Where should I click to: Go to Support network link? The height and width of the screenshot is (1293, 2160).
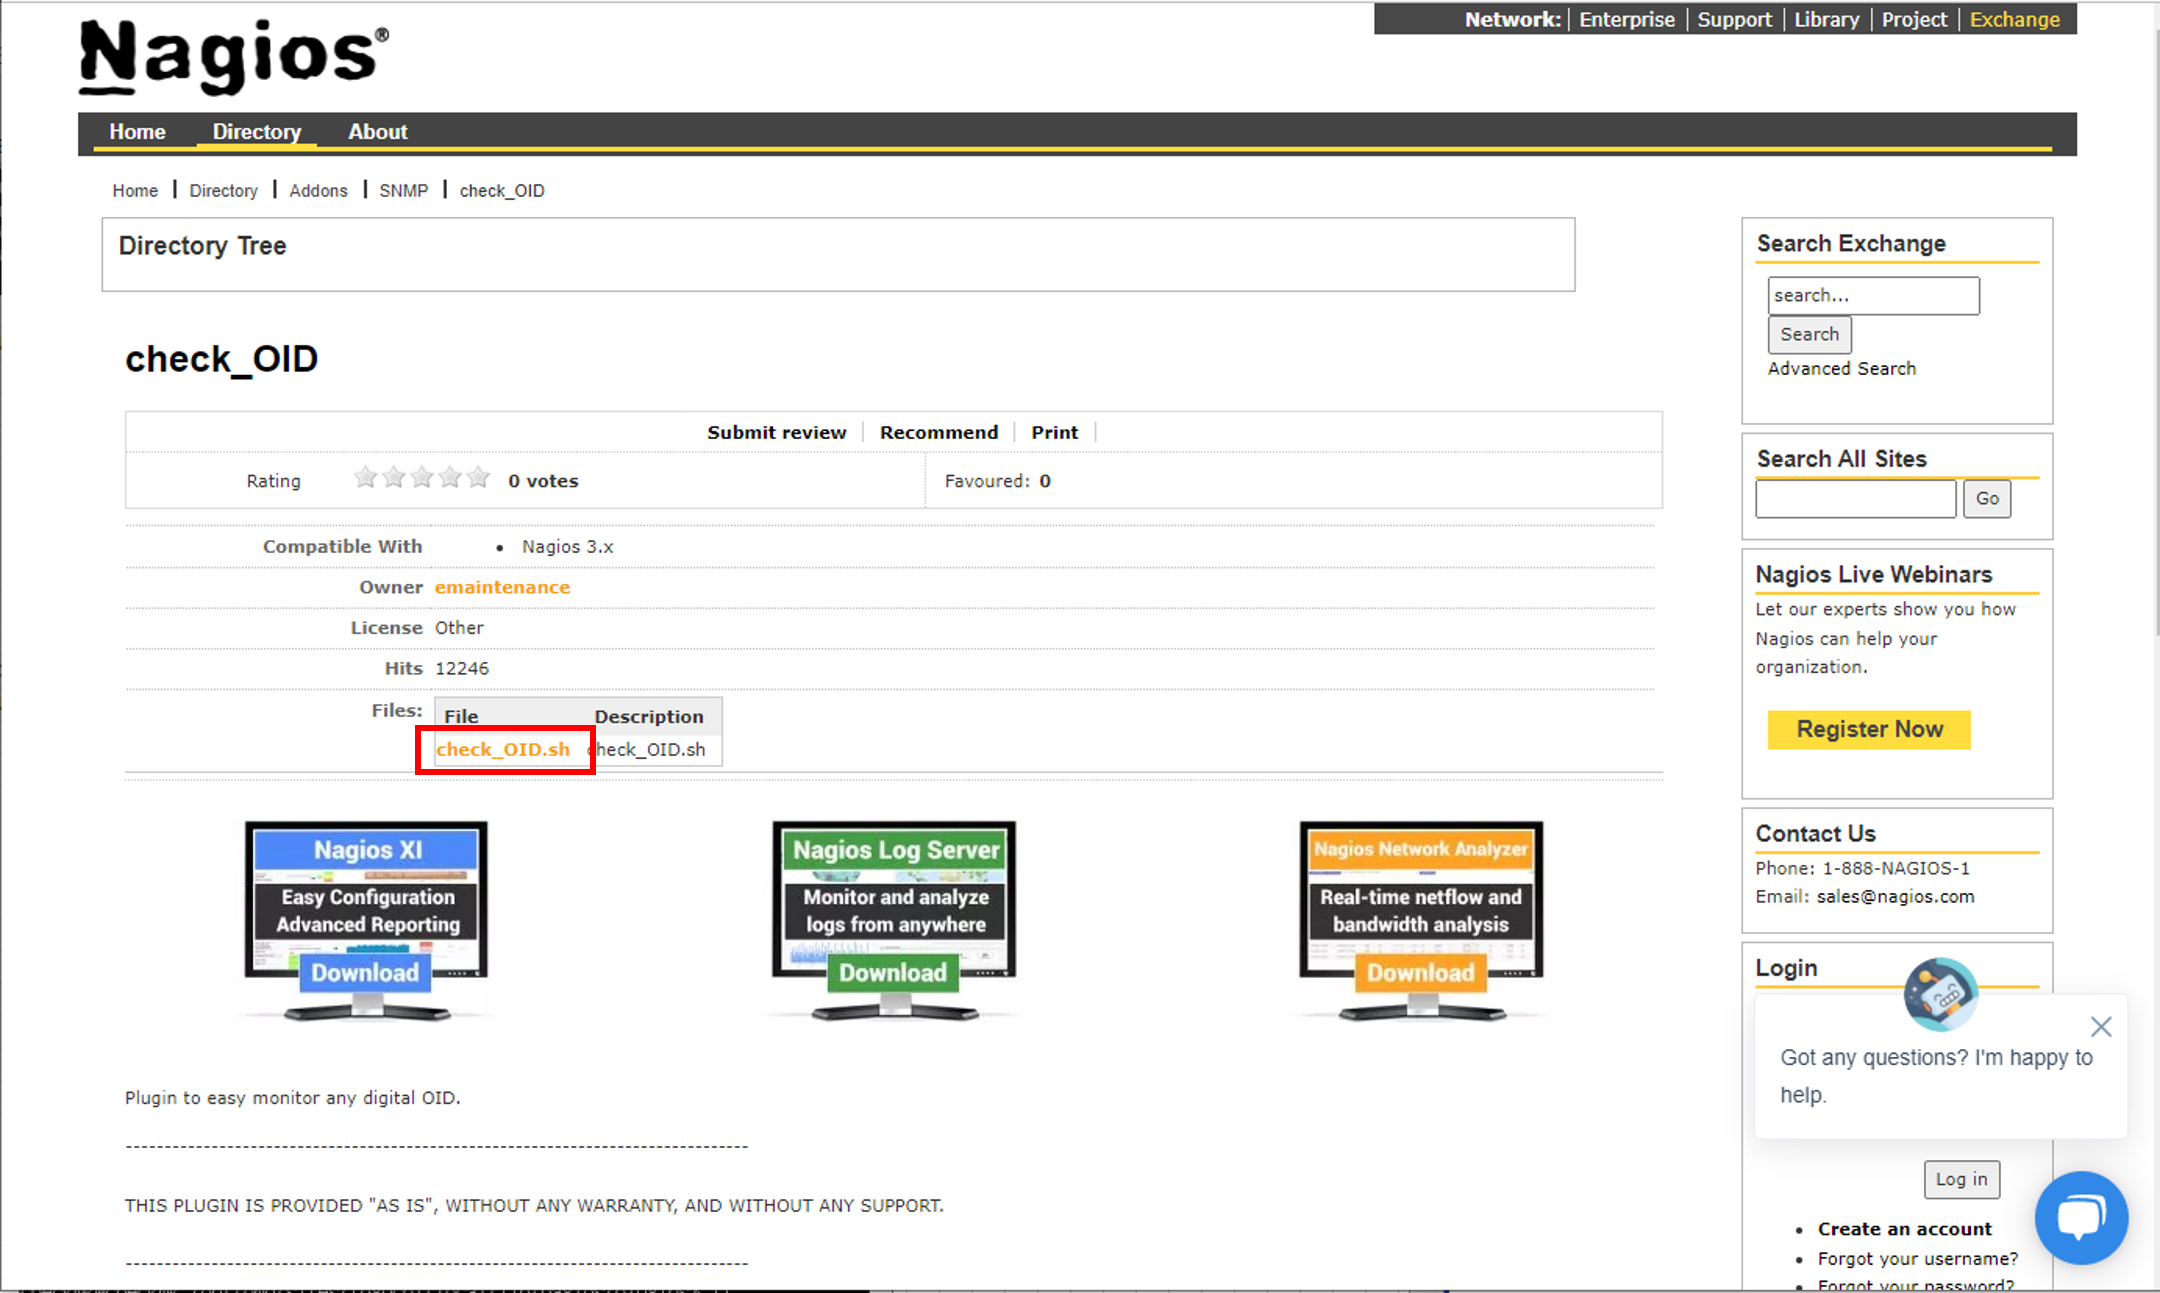pyautogui.click(x=1734, y=19)
